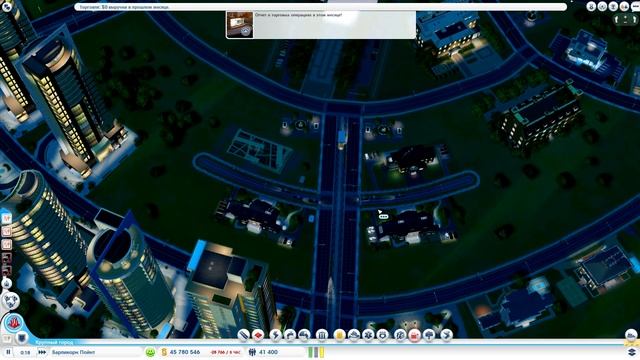This screenshot has width=640, height=360.
Task: Open the Sewage menu
Action: (304, 335)
